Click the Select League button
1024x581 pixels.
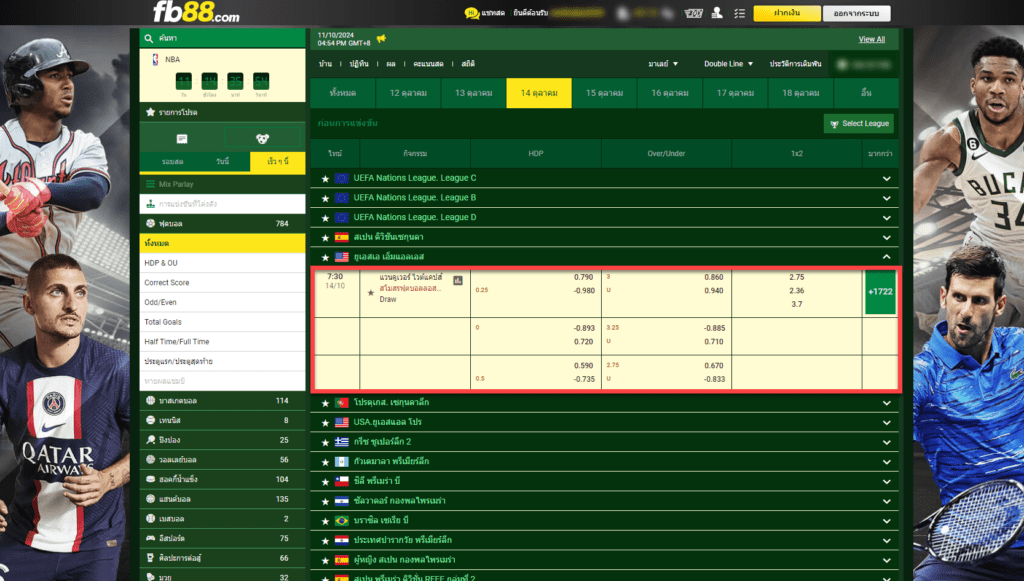coord(859,123)
